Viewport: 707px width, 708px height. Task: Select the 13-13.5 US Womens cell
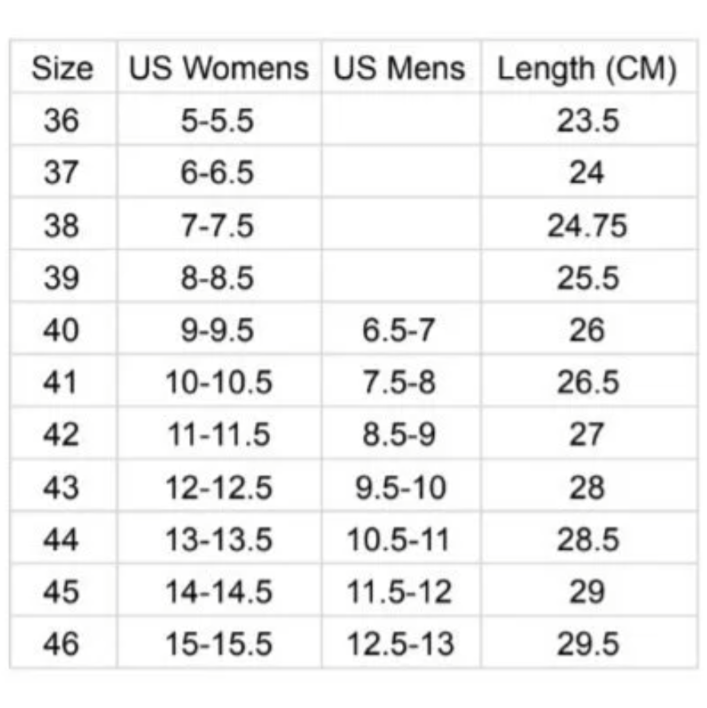[218, 540]
